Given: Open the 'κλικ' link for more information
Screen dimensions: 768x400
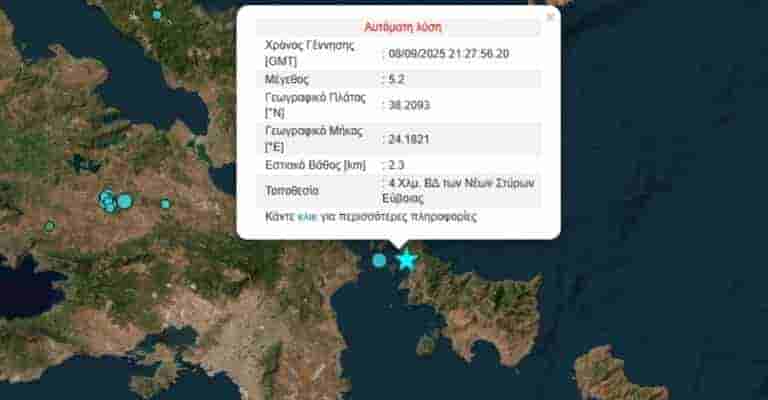Looking at the screenshot, I should tap(307, 215).
